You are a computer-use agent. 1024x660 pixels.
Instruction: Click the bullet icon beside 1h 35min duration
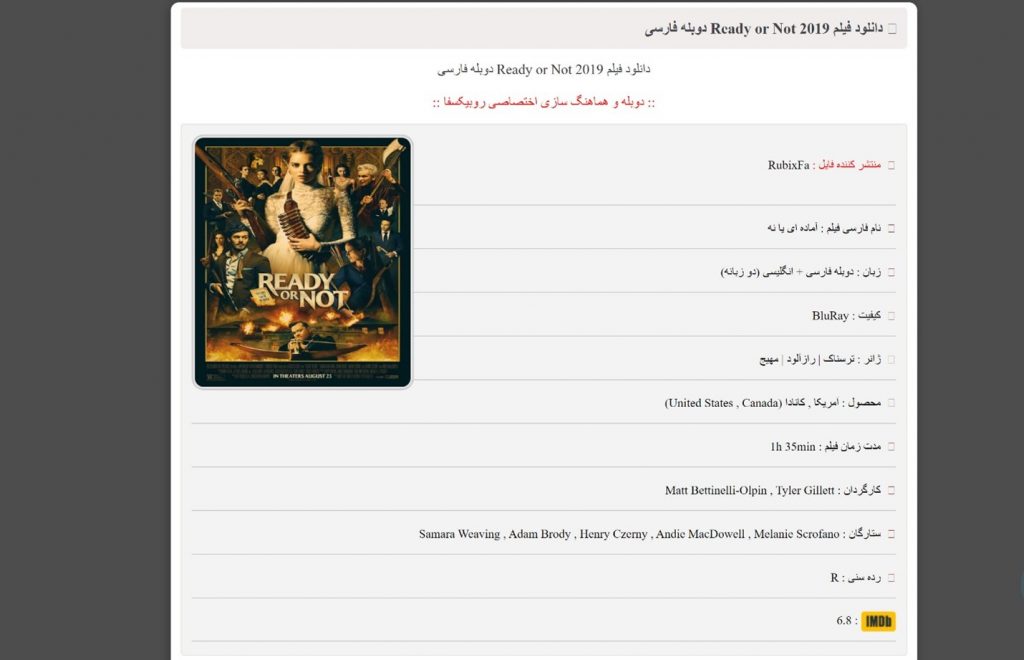click(x=891, y=447)
